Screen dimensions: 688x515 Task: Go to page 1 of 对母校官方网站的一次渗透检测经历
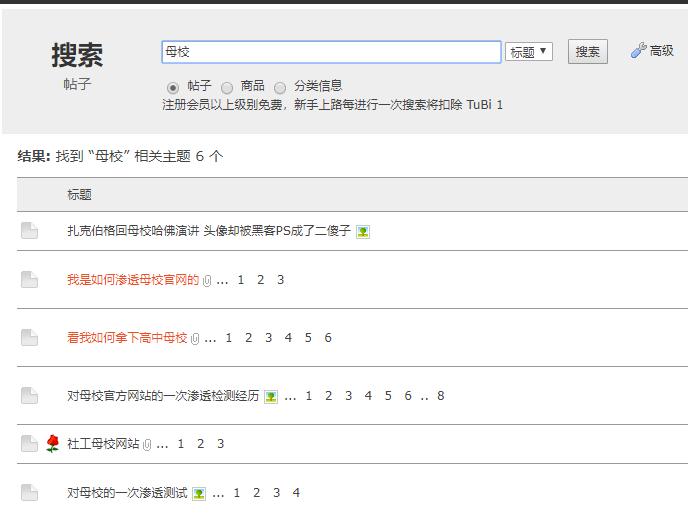click(x=309, y=396)
